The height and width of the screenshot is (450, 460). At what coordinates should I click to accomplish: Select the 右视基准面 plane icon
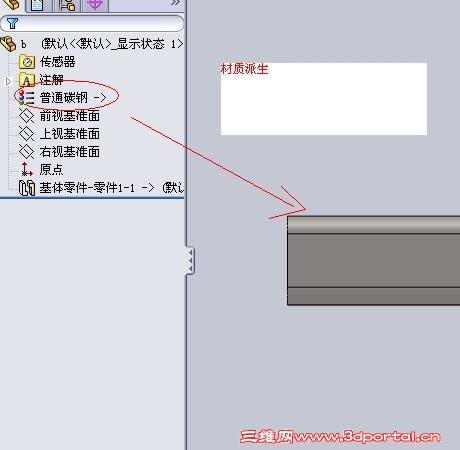point(27,152)
